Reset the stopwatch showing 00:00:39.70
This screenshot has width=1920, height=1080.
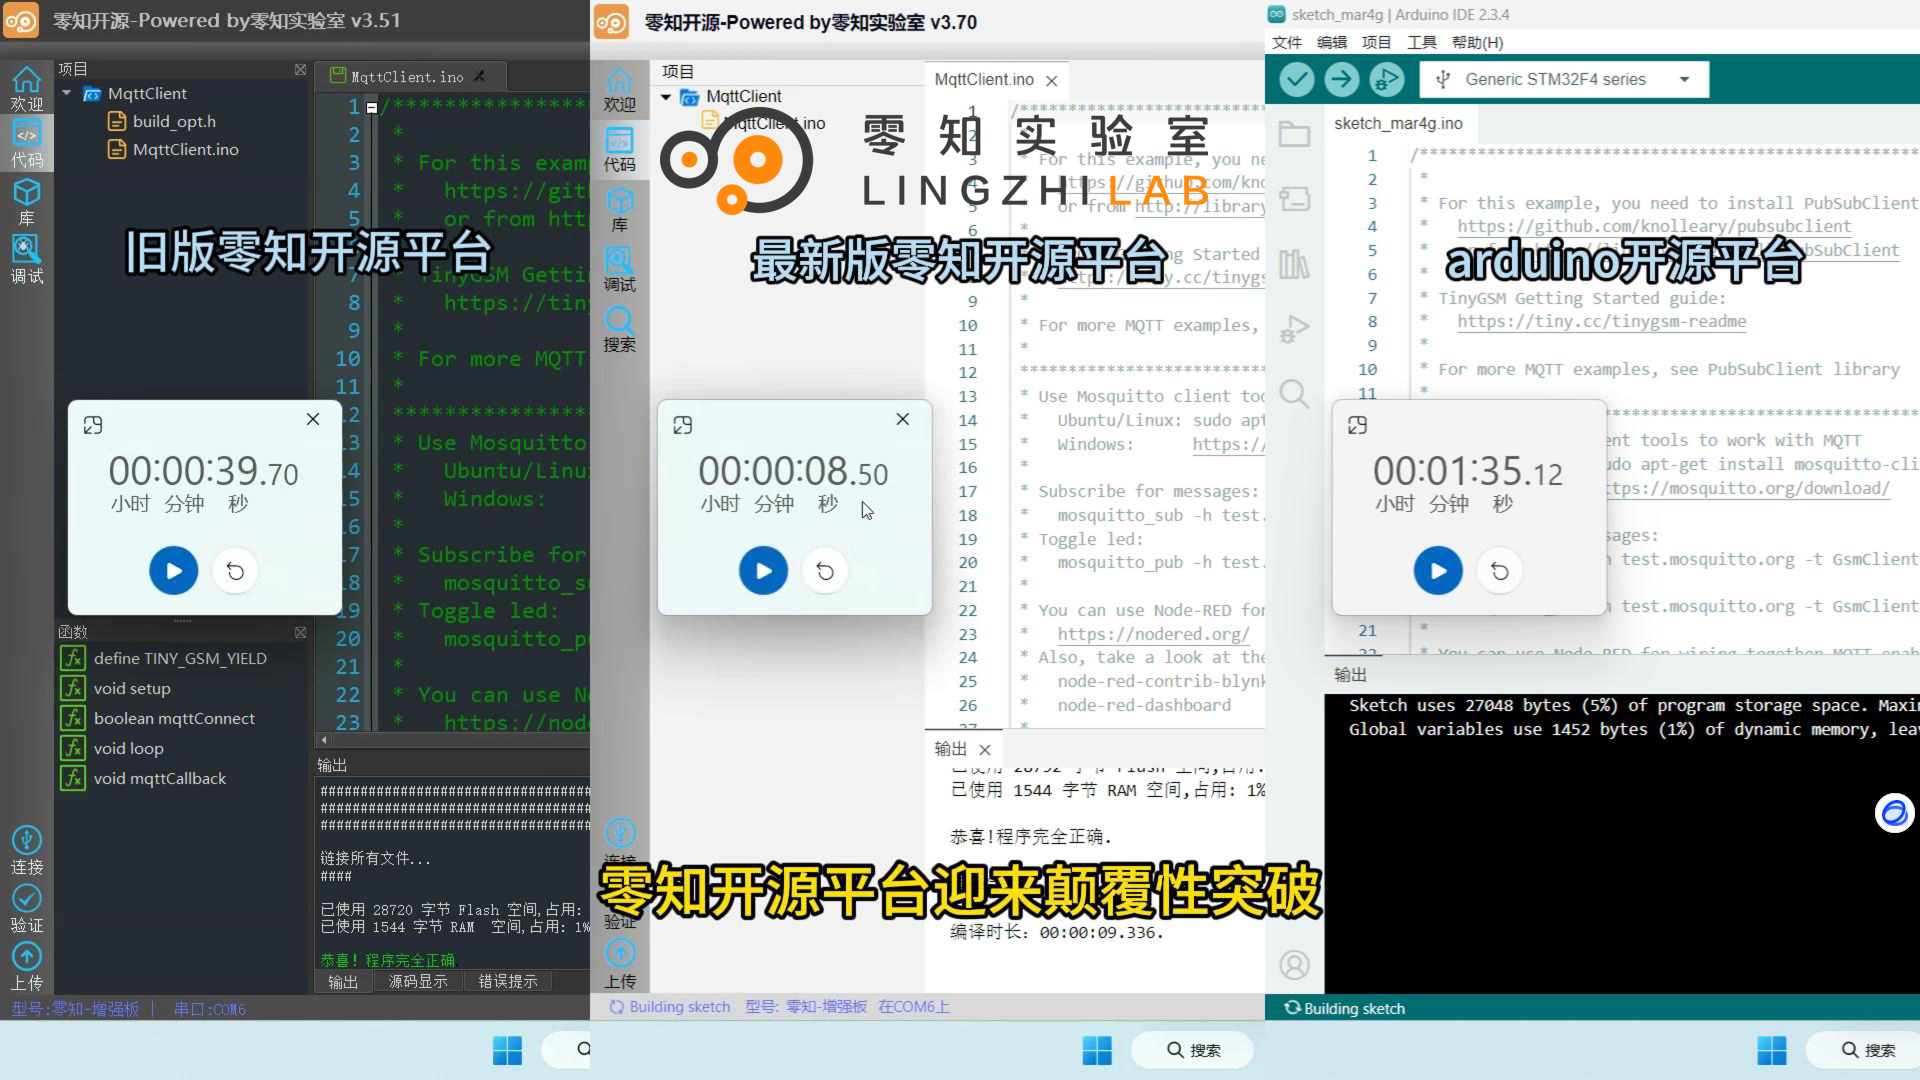(x=236, y=571)
